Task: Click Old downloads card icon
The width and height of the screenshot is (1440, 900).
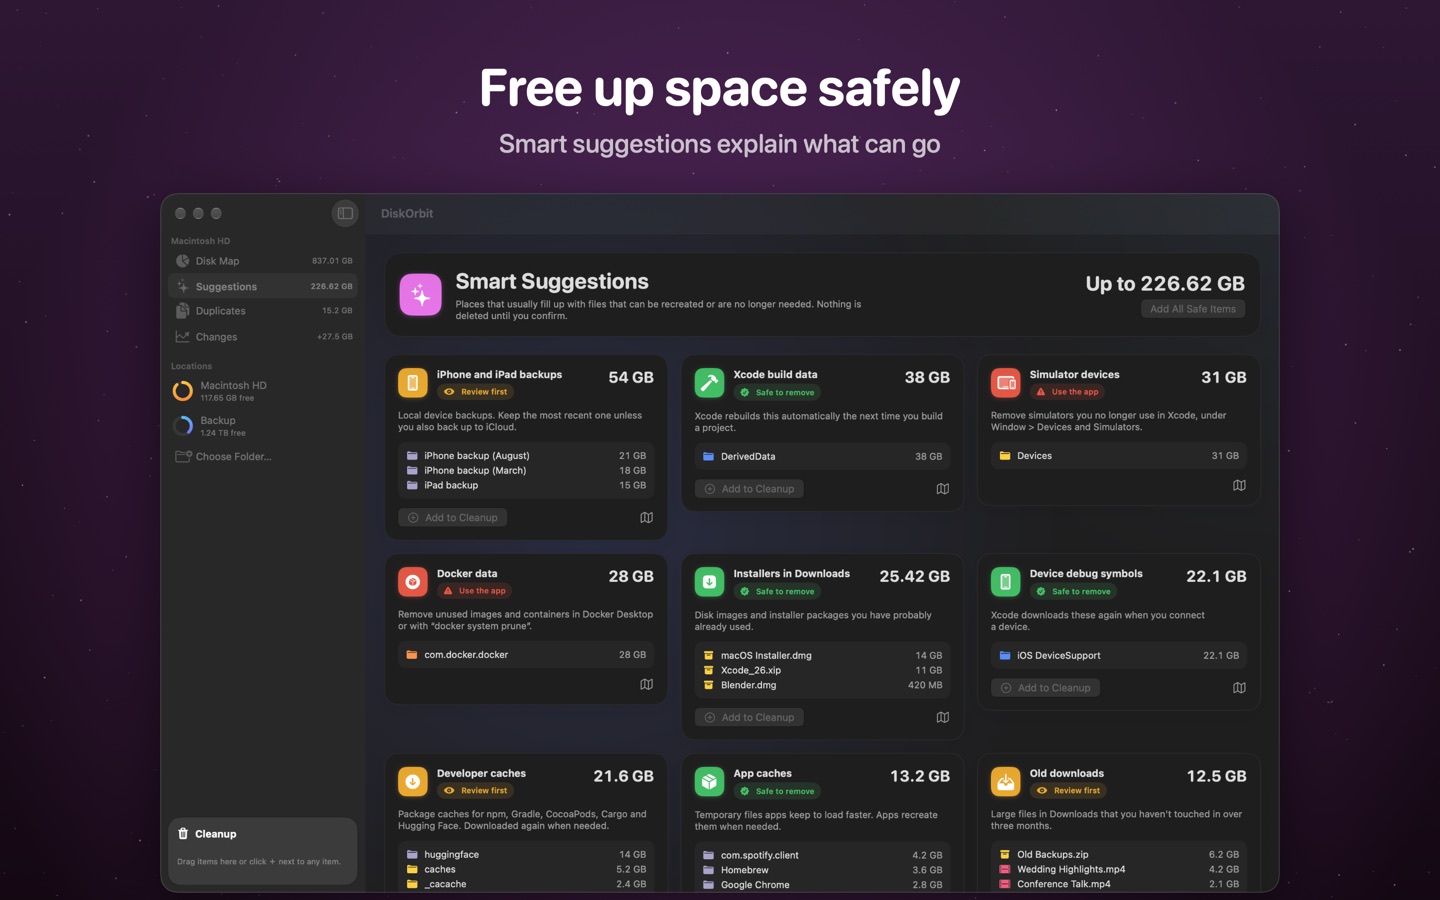Action: coord(1006,781)
